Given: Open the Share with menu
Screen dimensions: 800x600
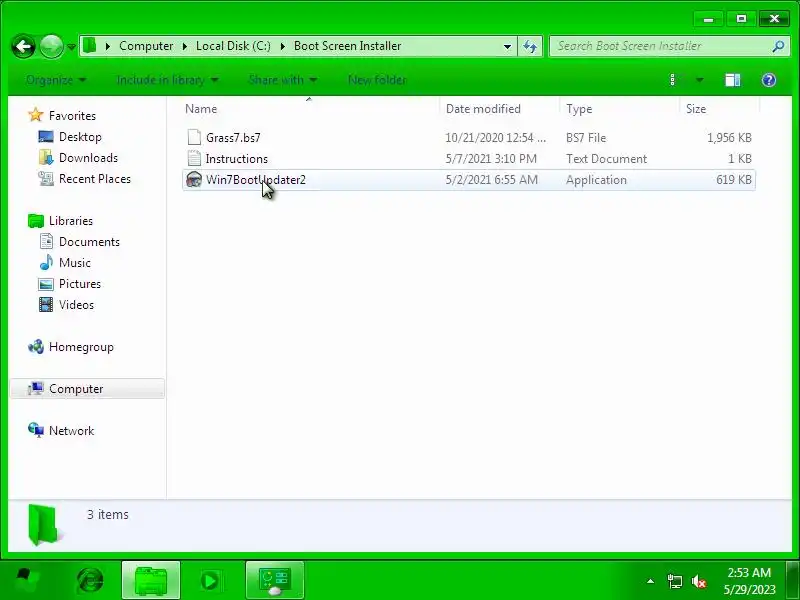Looking at the screenshot, I should [282, 80].
